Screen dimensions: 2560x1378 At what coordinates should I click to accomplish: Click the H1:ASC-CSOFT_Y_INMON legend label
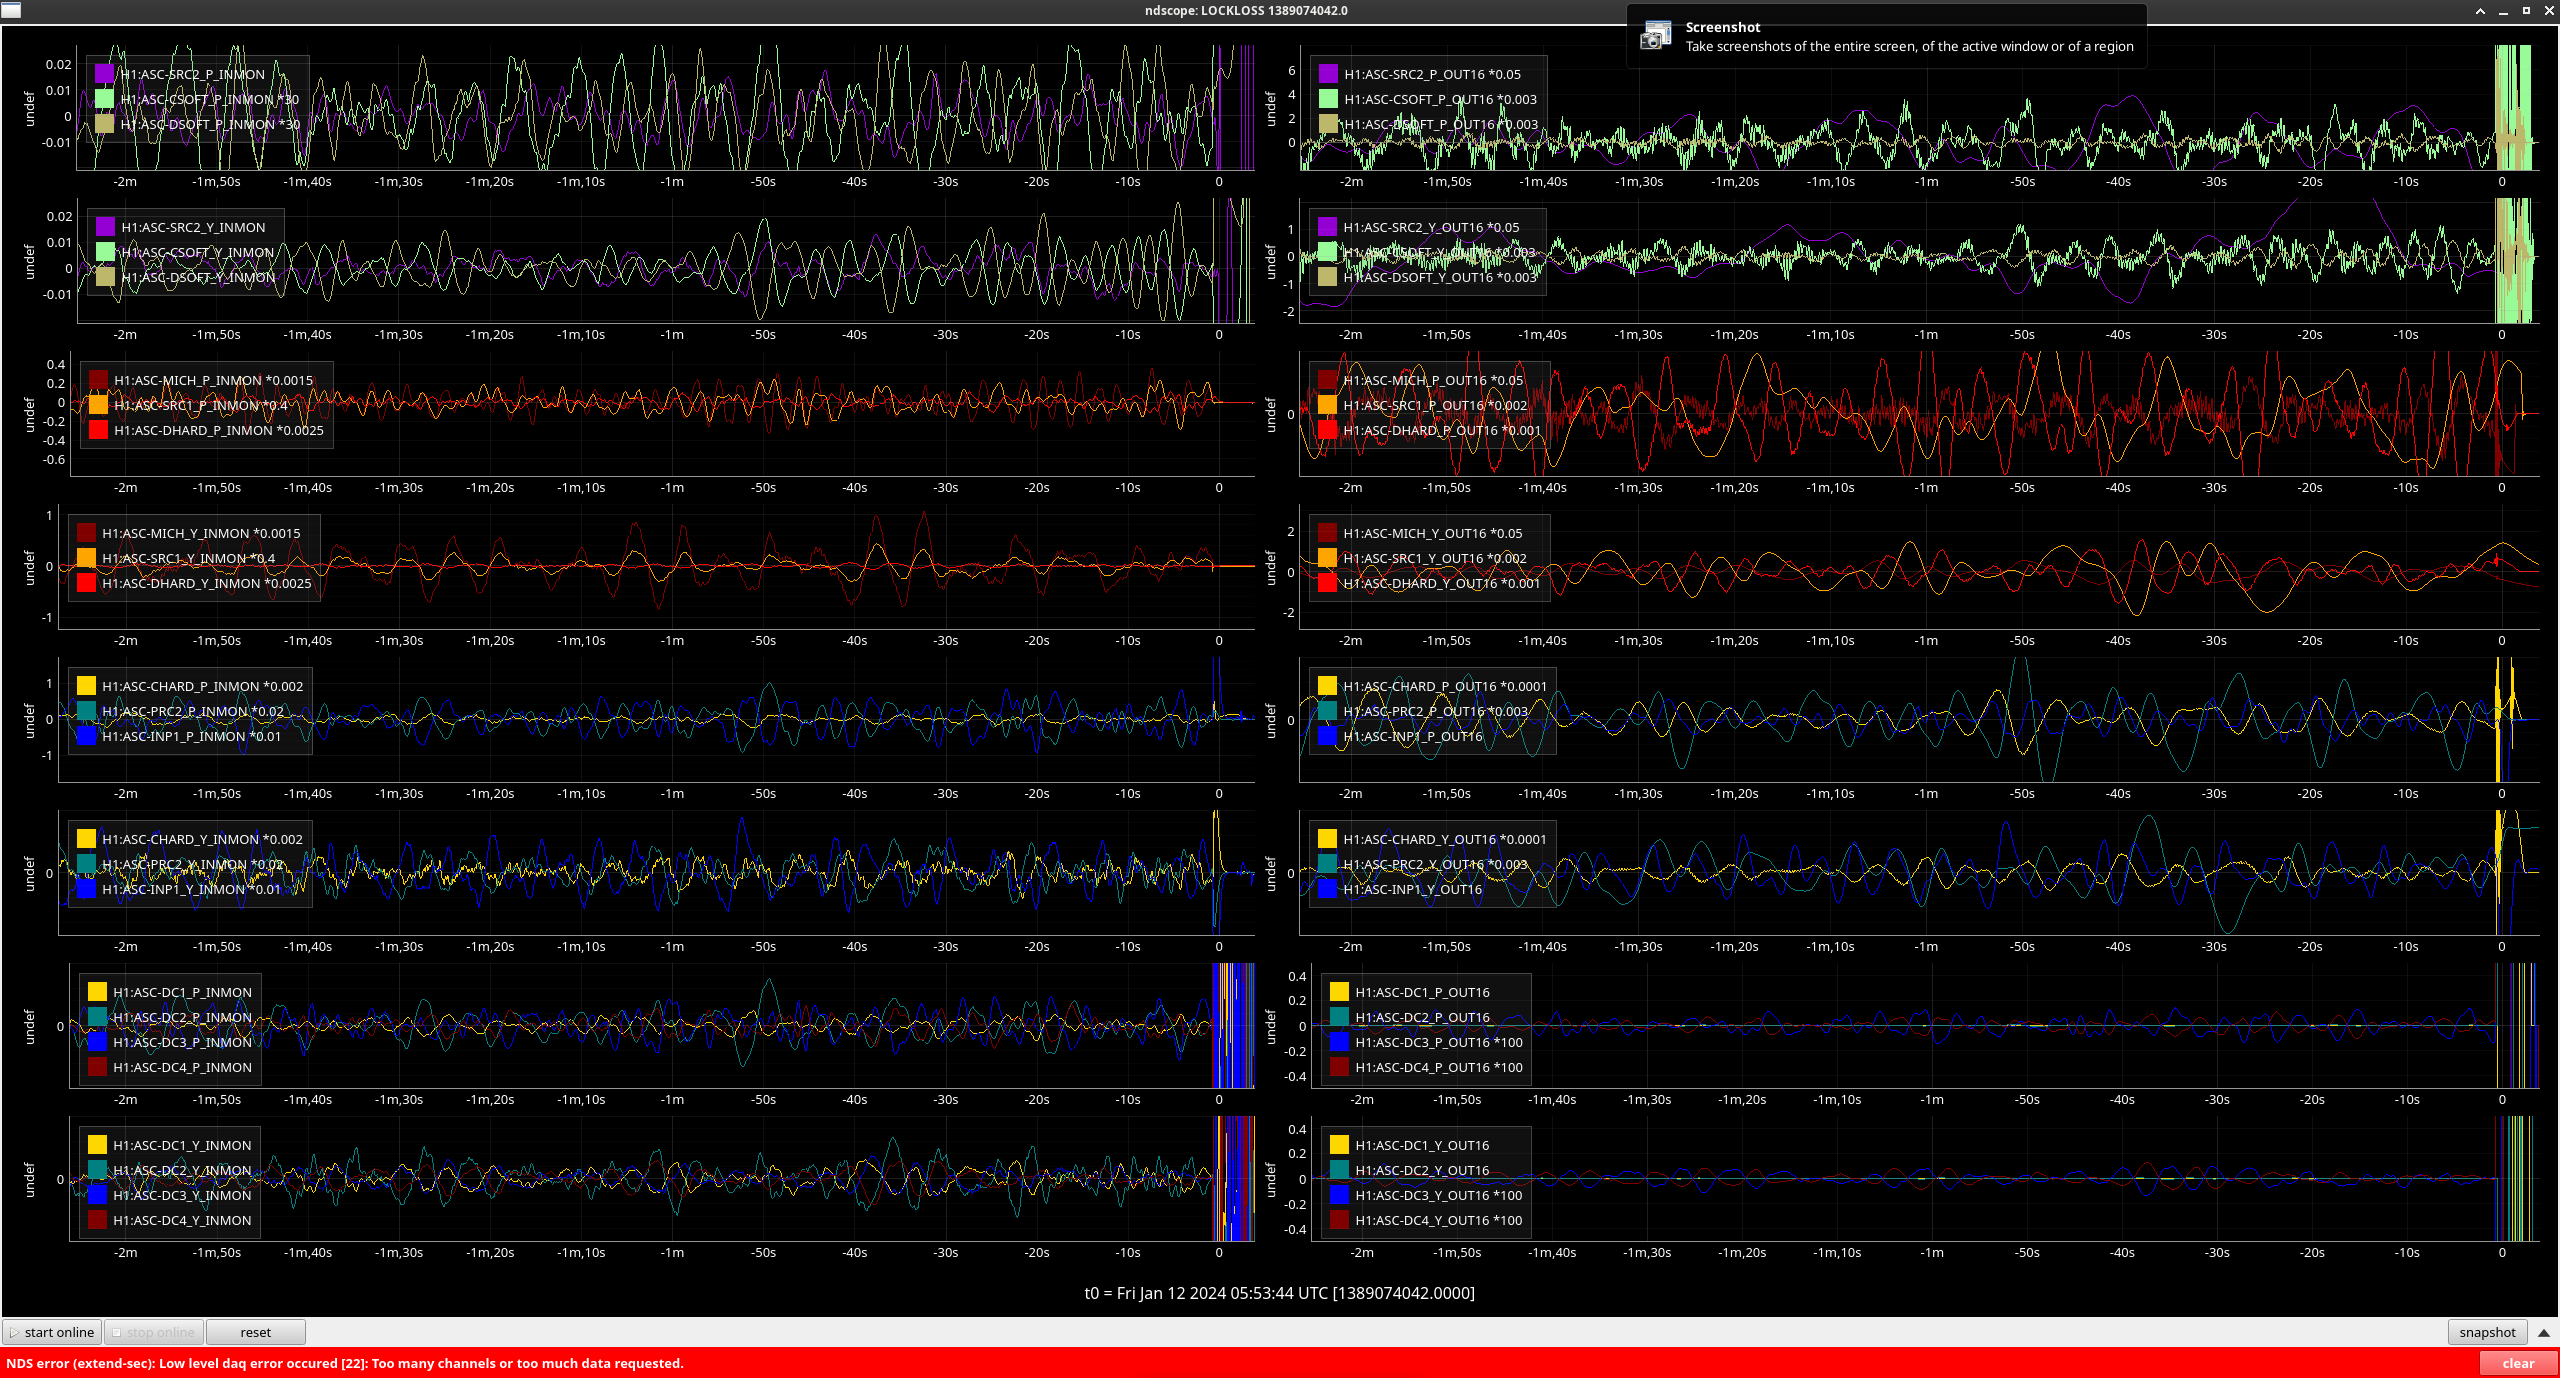click(197, 253)
